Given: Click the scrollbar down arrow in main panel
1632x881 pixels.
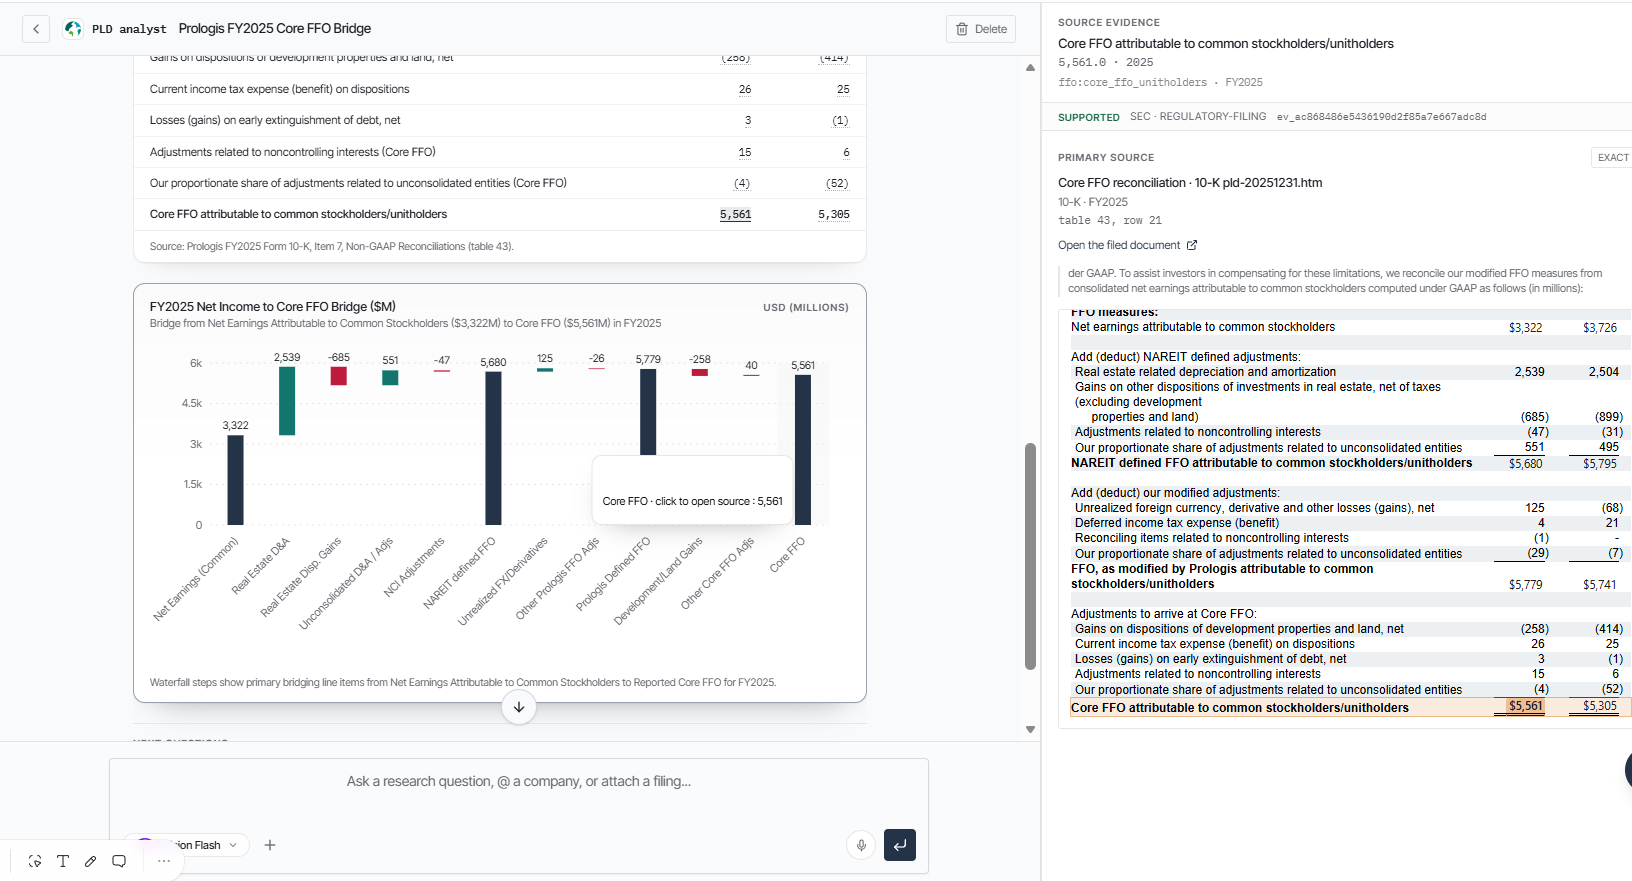Looking at the screenshot, I should click(1030, 730).
